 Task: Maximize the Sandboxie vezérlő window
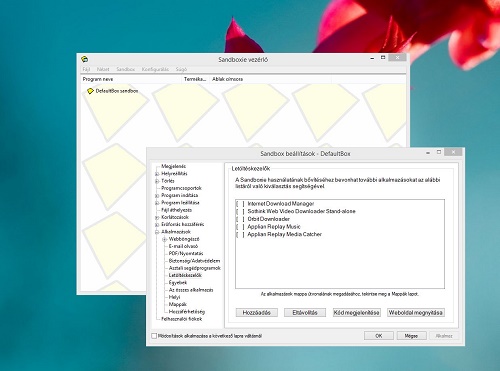383,58
